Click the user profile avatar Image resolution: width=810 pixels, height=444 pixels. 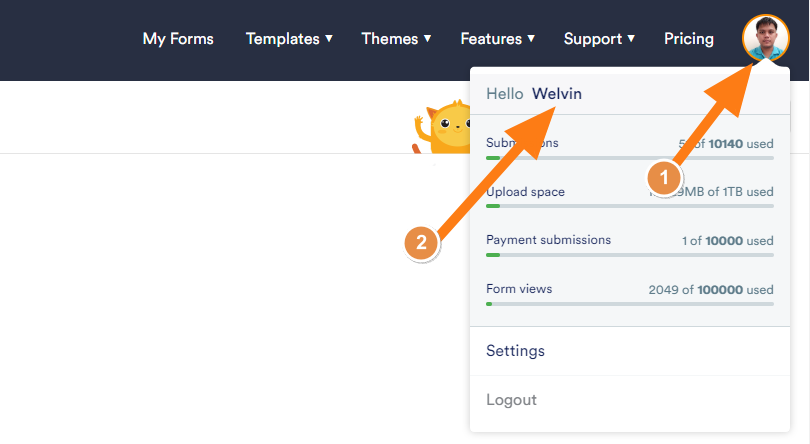pyautogui.click(x=766, y=39)
